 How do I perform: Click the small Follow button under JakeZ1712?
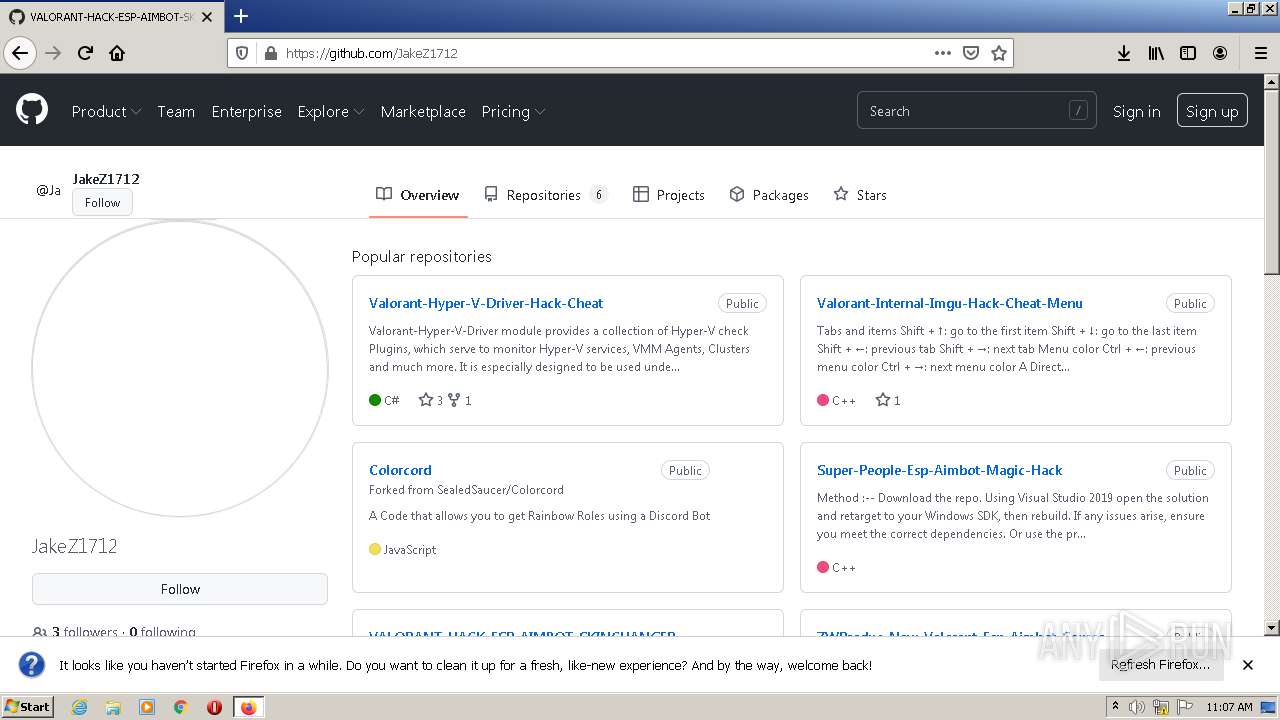pos(102,202)
